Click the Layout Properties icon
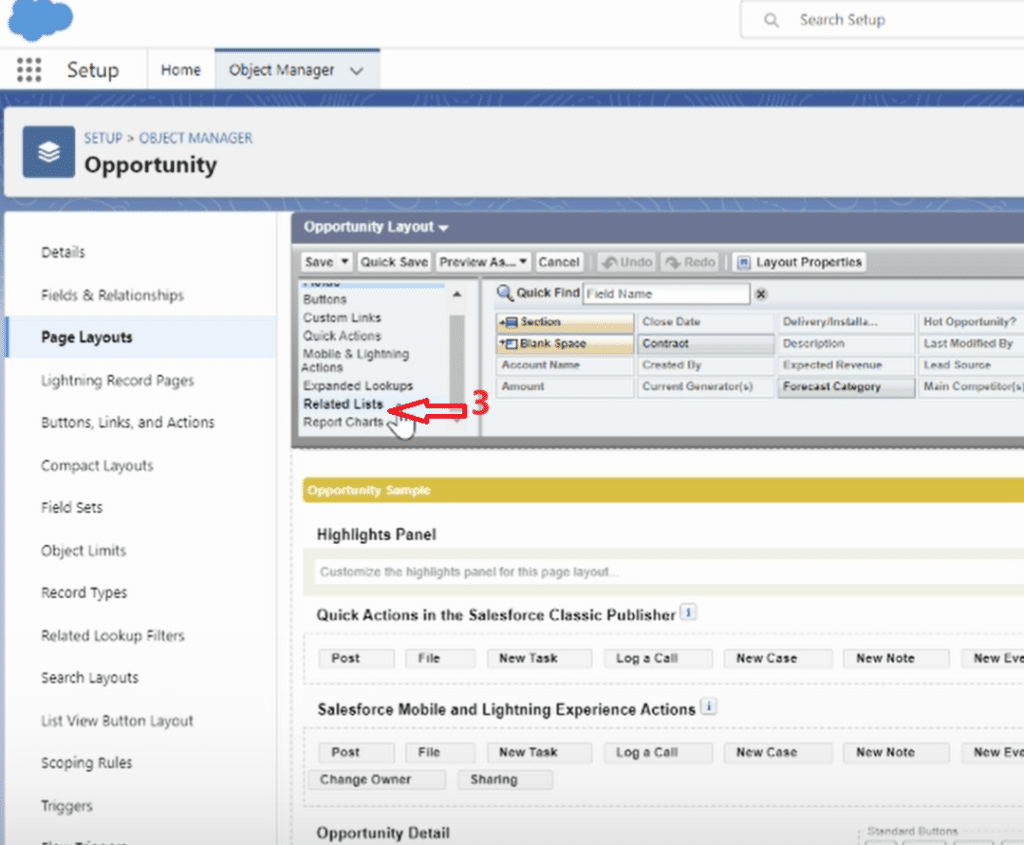Viewport: 1024px width, 845px height. pos(743,263)
